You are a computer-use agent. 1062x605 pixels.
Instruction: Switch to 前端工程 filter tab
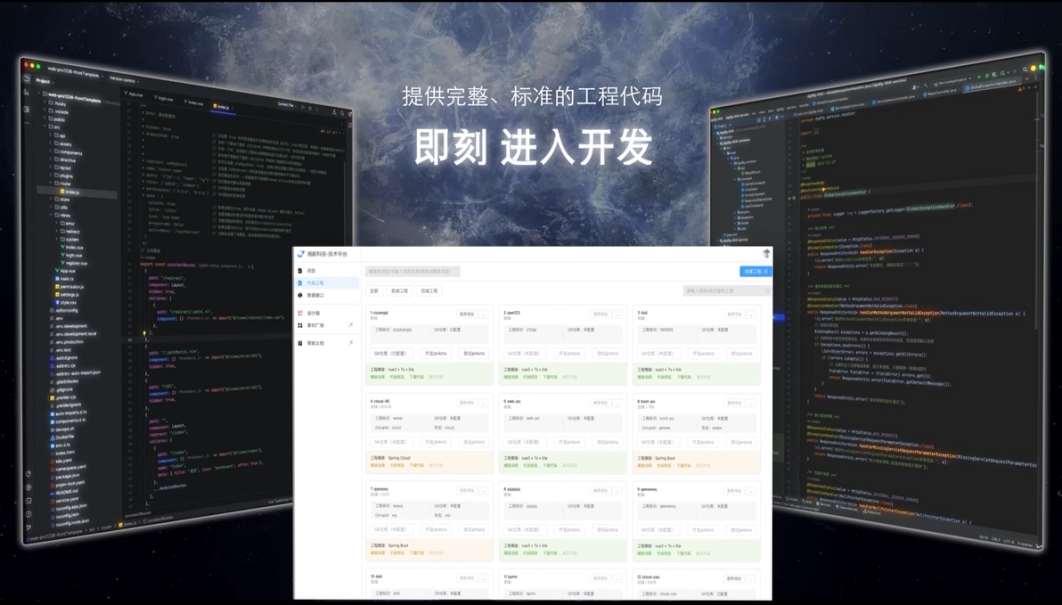tap(400, 291)
